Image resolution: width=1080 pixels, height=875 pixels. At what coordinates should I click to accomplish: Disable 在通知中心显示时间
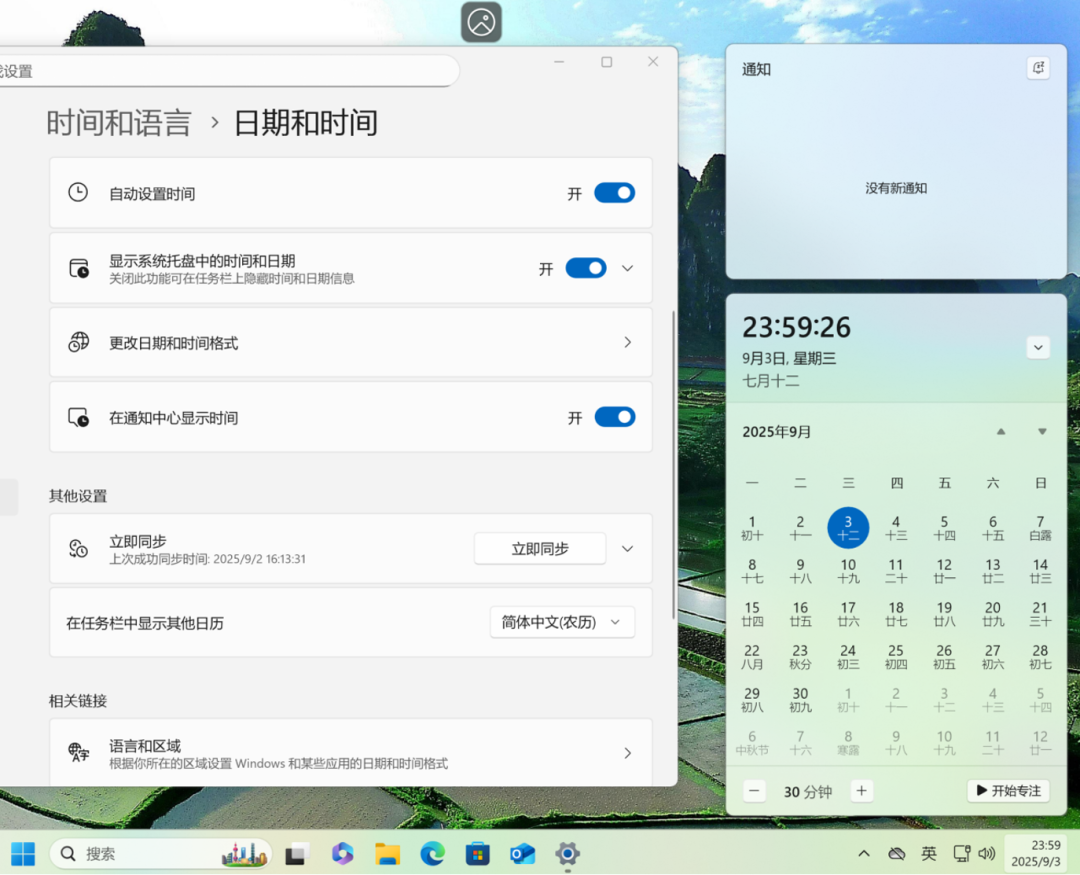[614, 417]
